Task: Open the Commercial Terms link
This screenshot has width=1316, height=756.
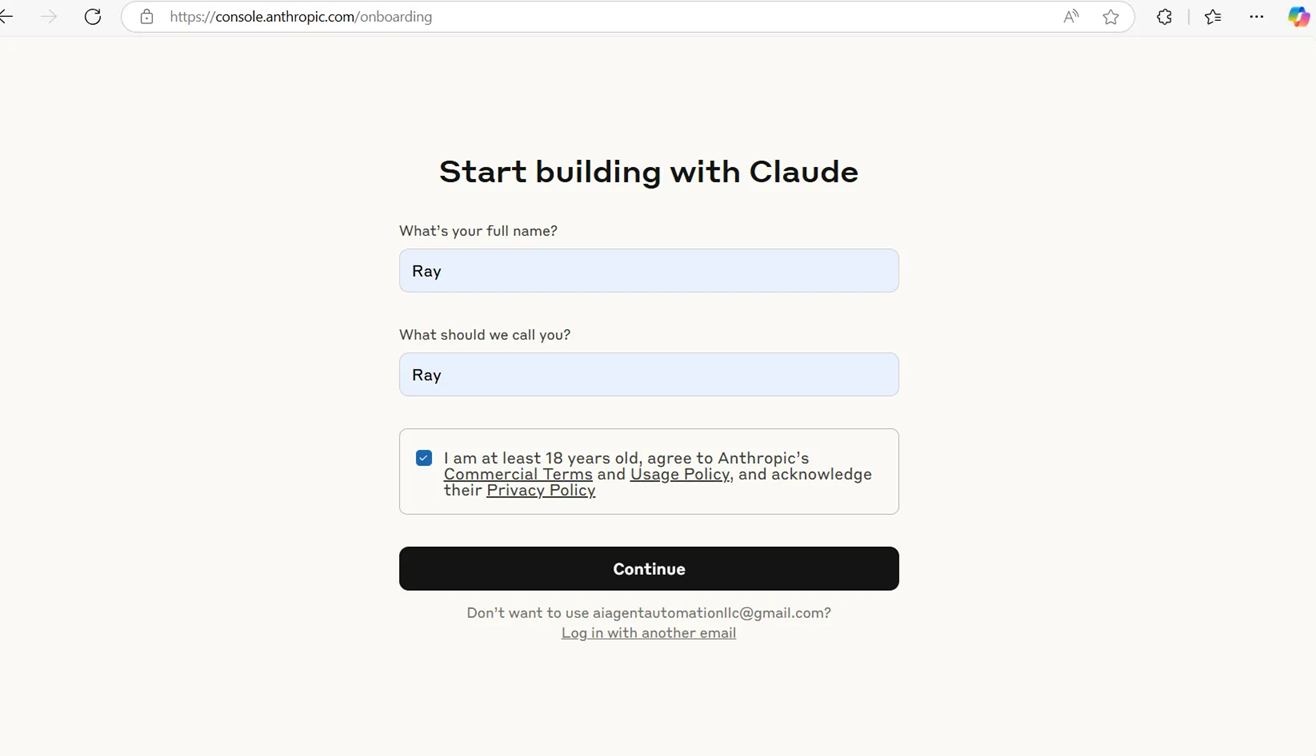Action: [518, 474]
